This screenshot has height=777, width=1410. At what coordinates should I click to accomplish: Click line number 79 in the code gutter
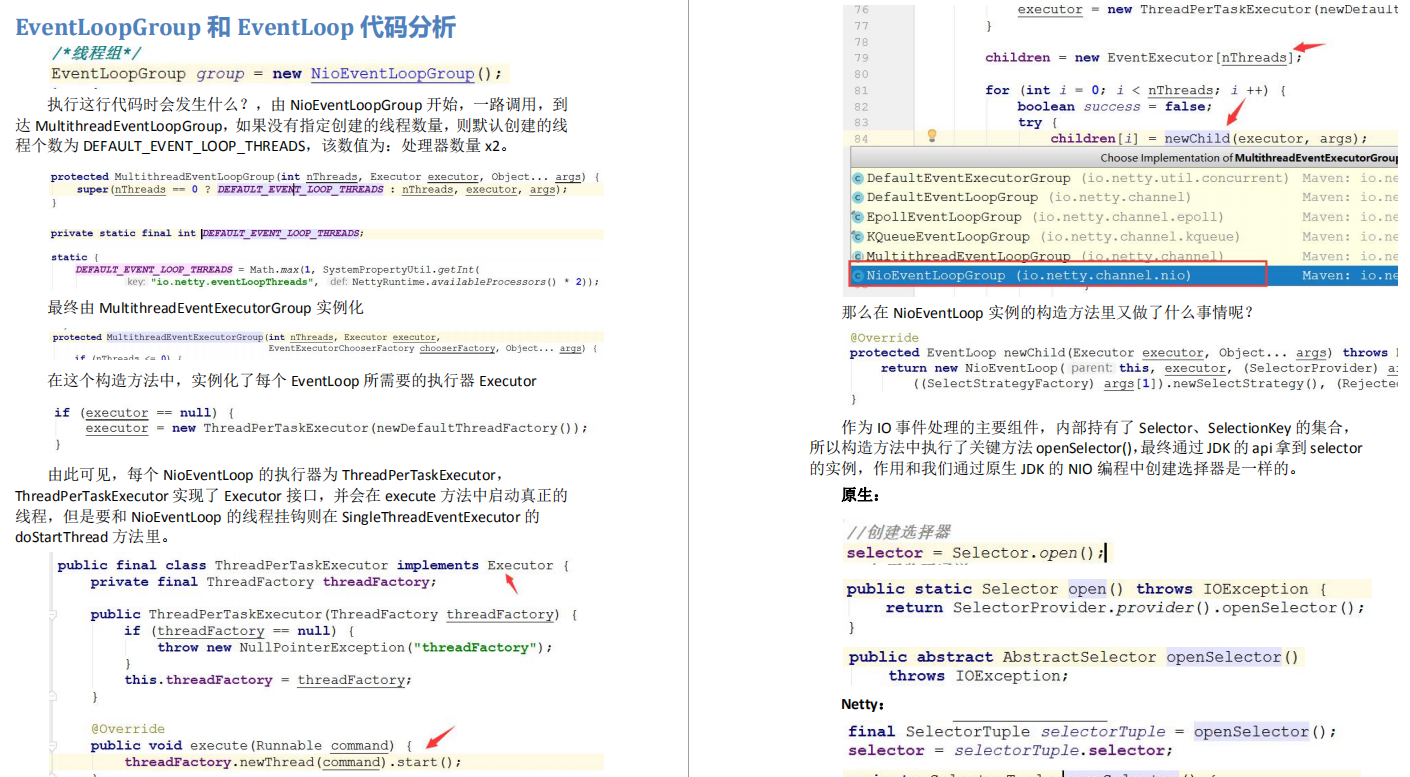point(861,58)
